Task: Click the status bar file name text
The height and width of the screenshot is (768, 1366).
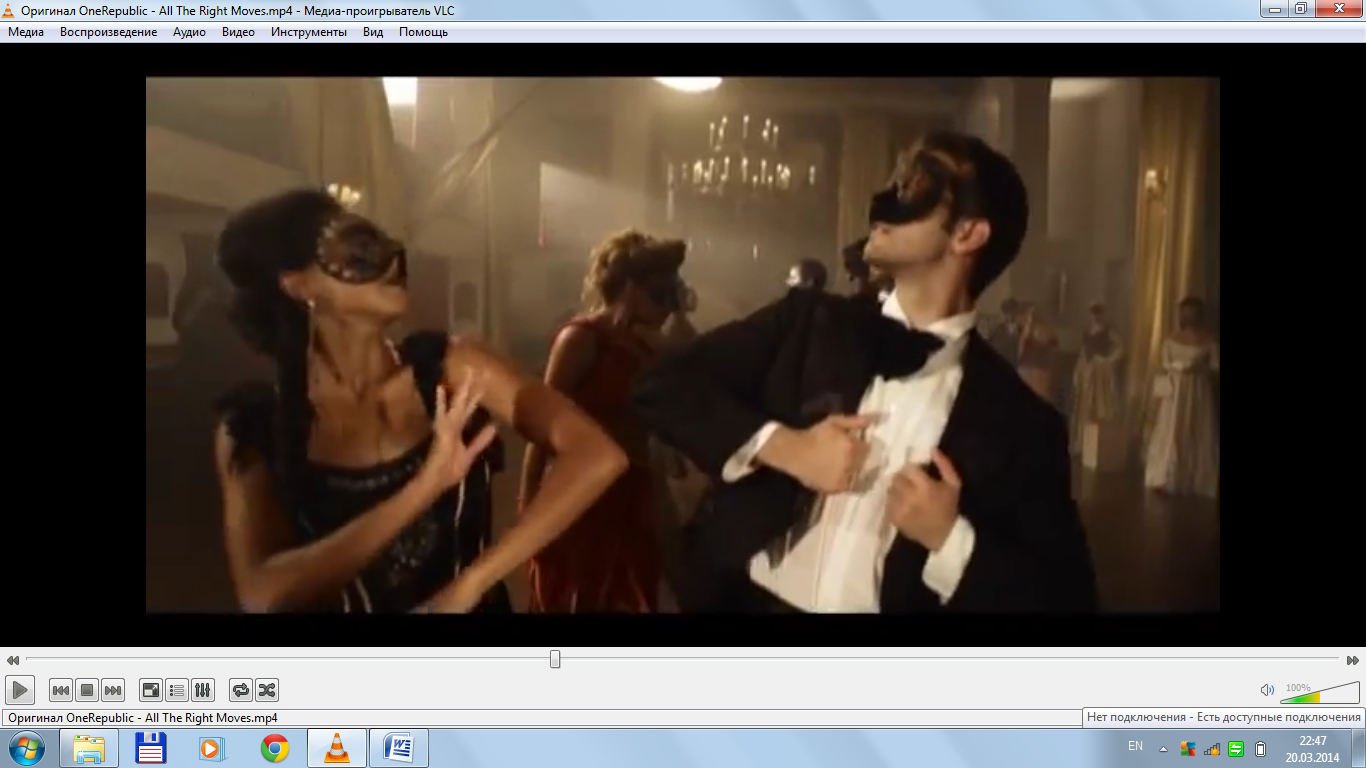Action: pyautogui.click(x=143, y=718)
